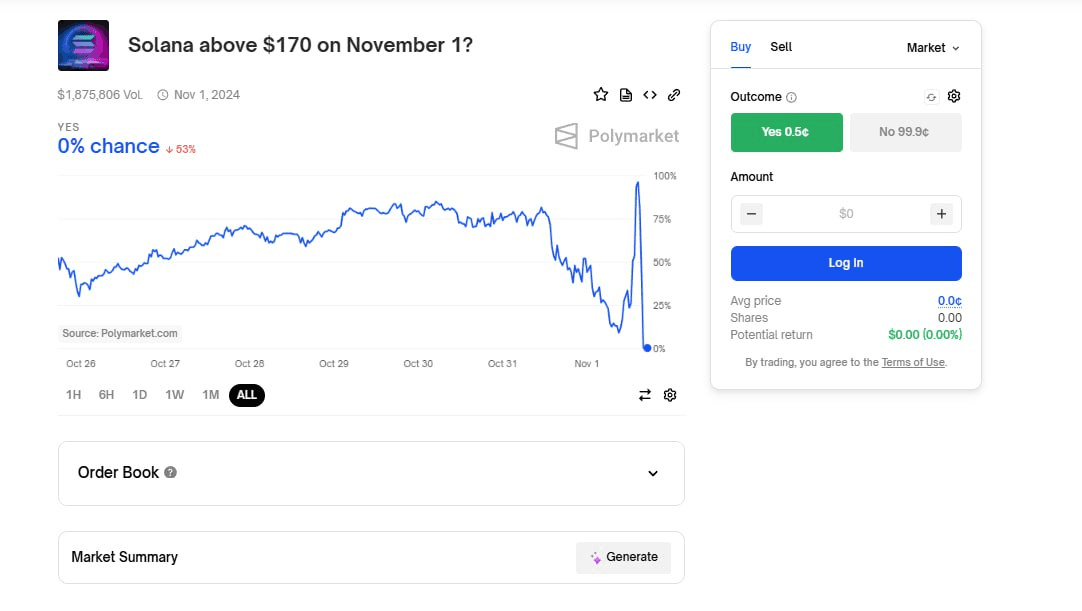Image resolution: width=1082 pixels, height=611 pixels.
Task: Switch chart range to 1M
Action: pyautogui.click(x=210, y=395)
